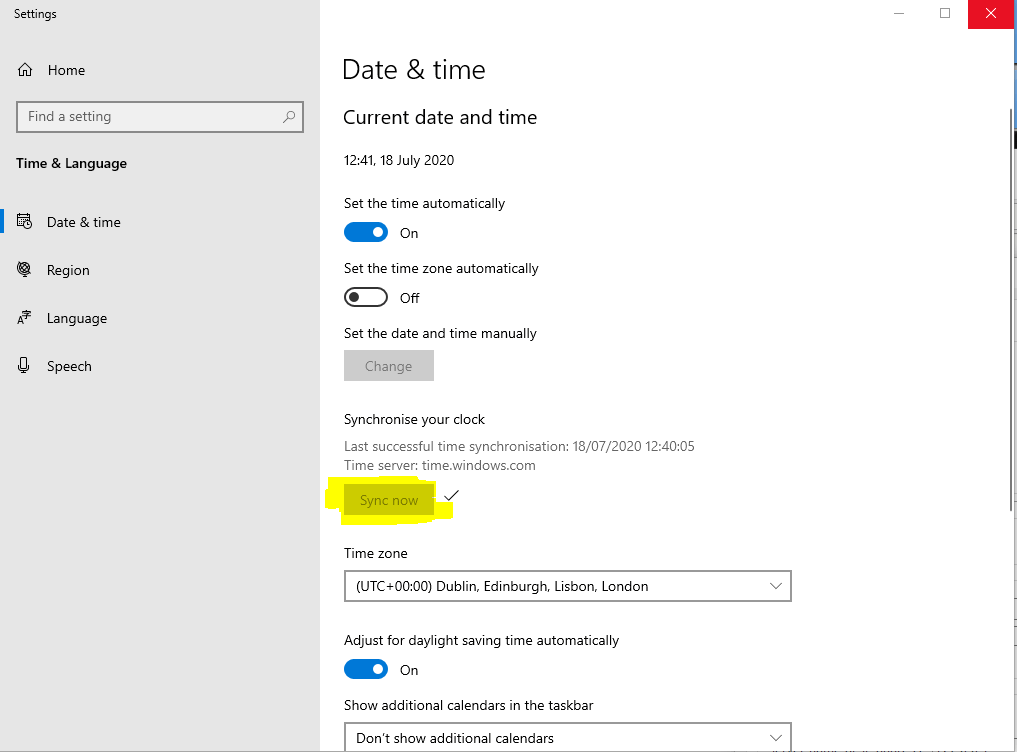Click the Sync now button
This screenshot has width=1017, height=752.
(x=389, y=500)
